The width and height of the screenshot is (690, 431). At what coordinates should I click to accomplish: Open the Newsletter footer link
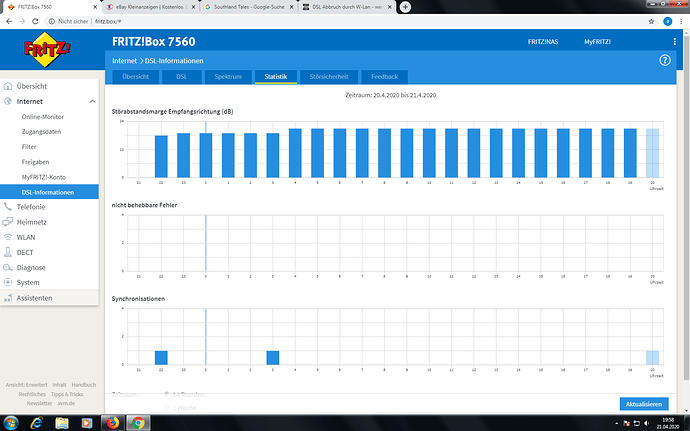pyautogui.click(x=39, y=403)
